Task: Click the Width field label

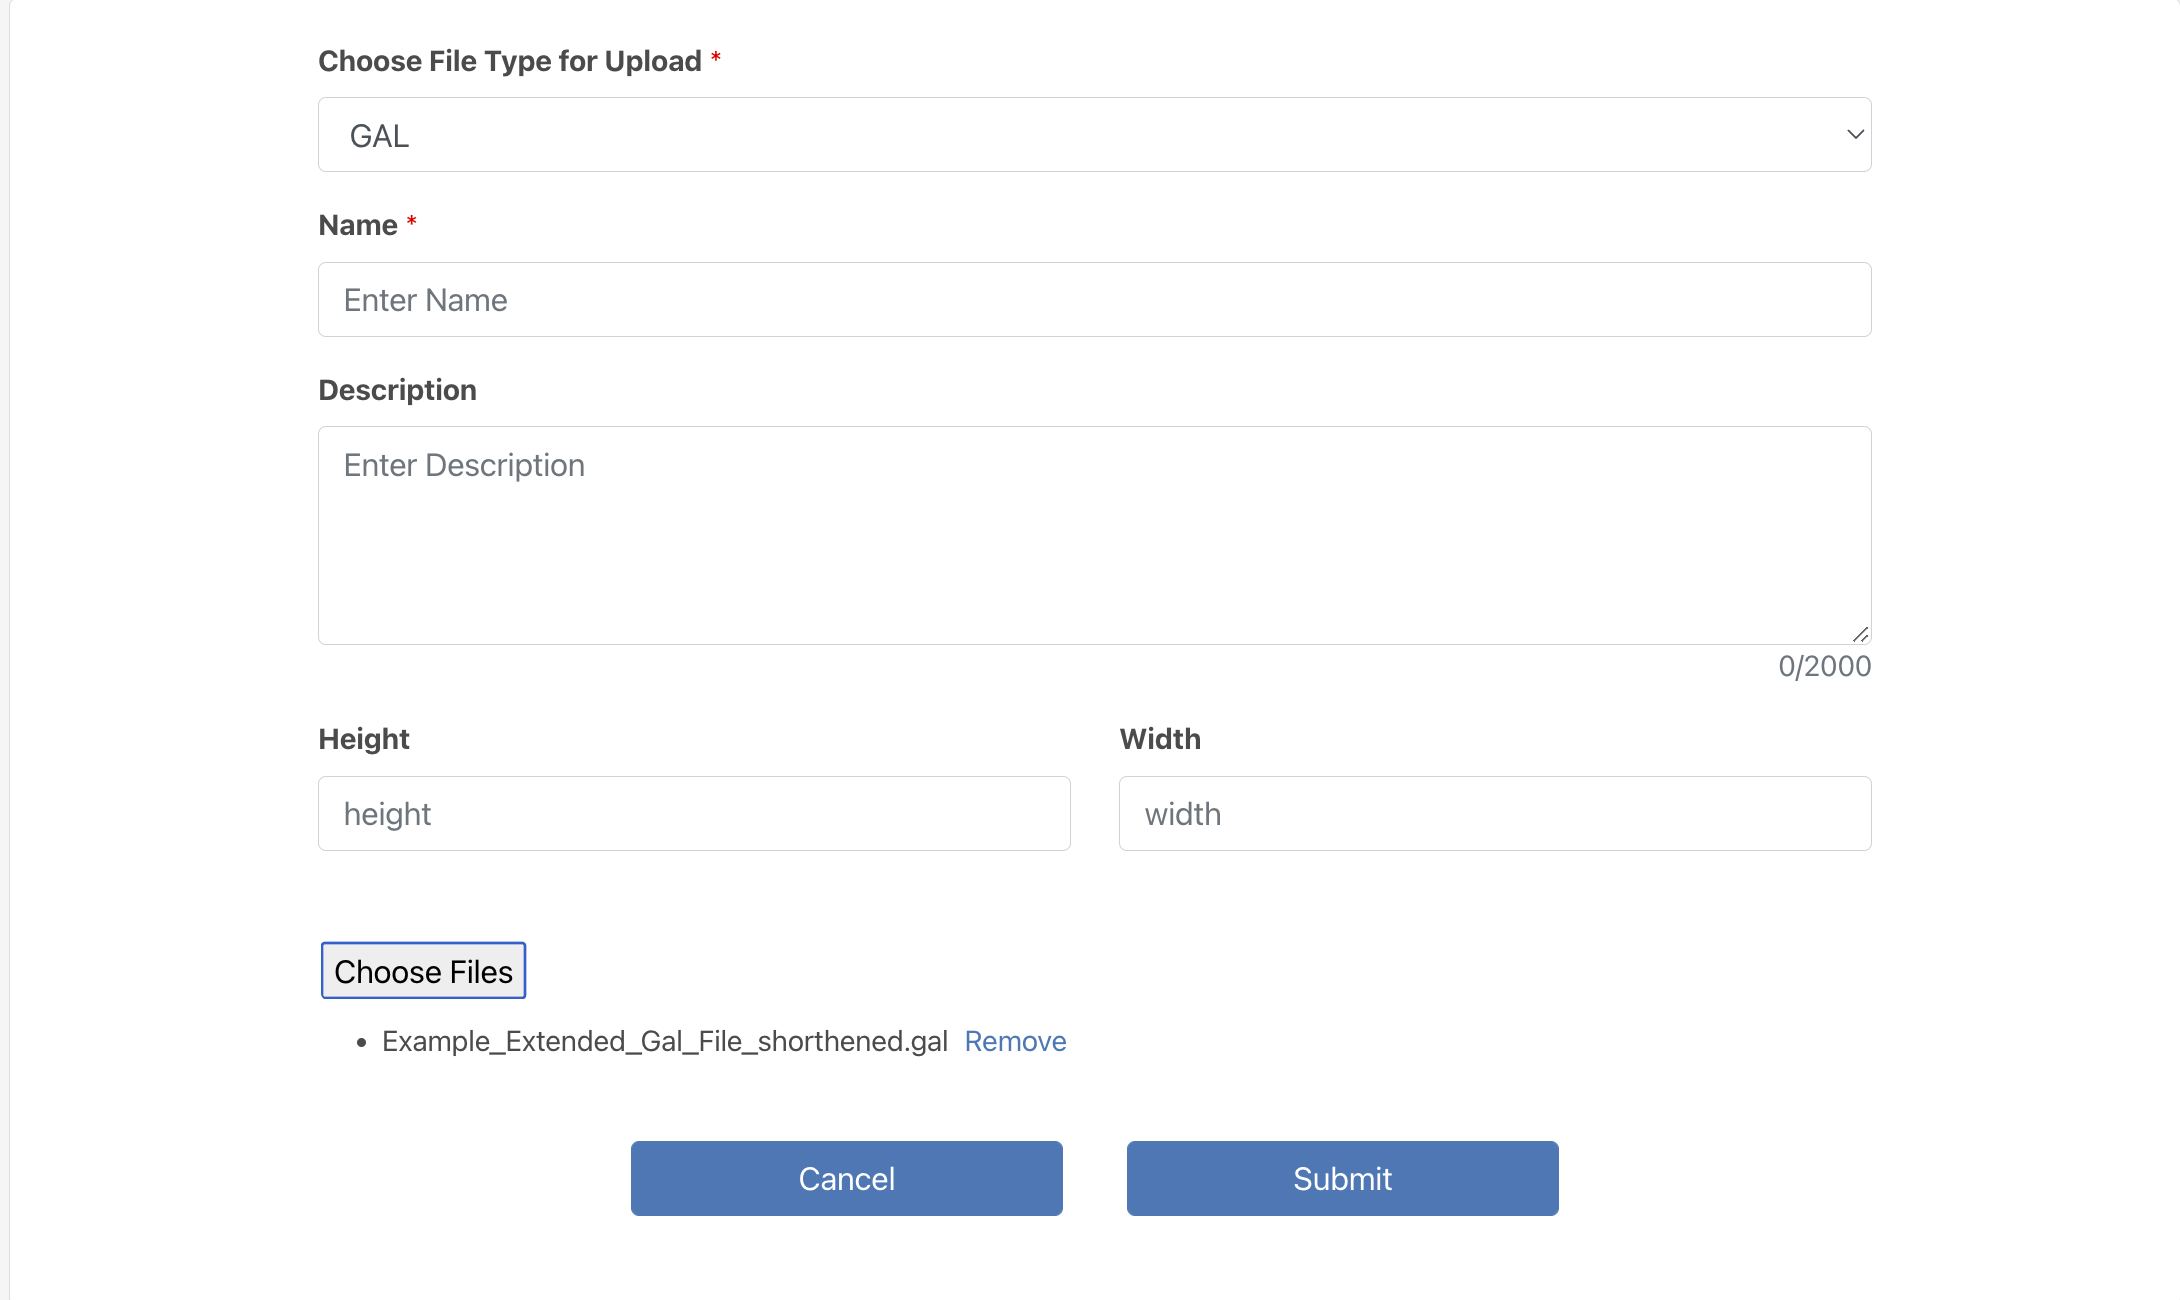Action: (x=1160, y=739)
